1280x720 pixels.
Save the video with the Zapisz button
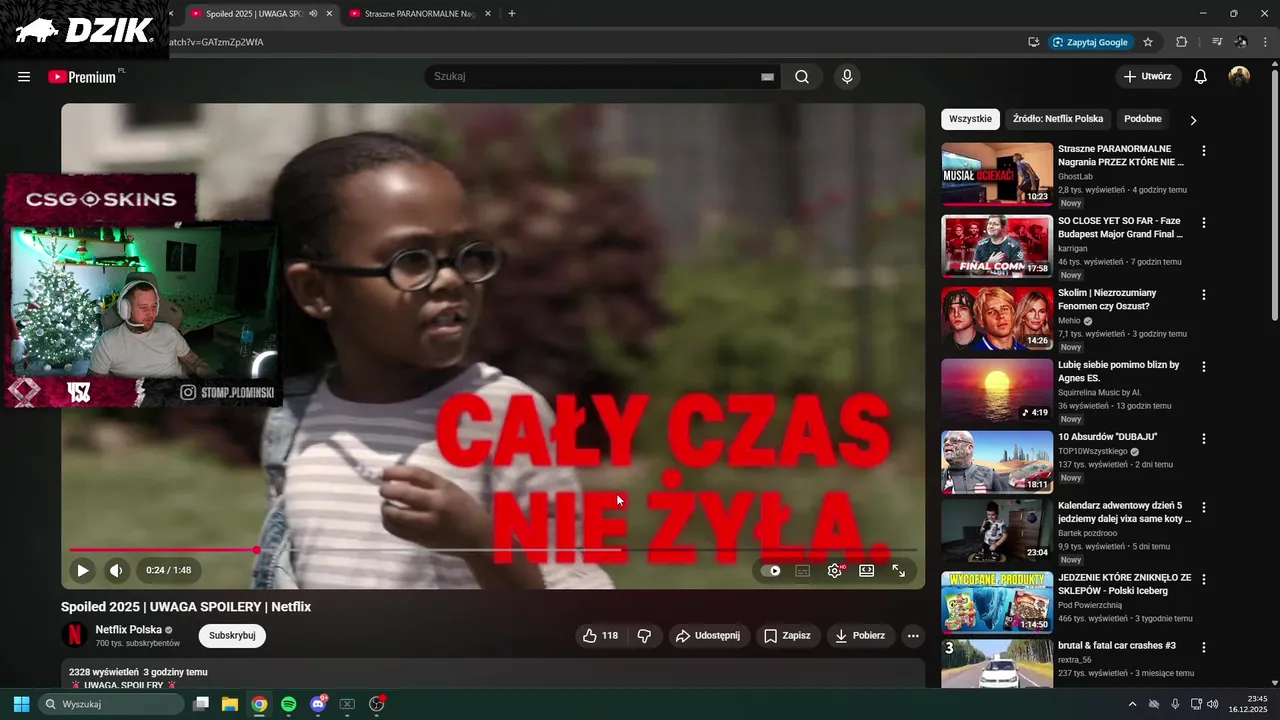pos(787,636)
